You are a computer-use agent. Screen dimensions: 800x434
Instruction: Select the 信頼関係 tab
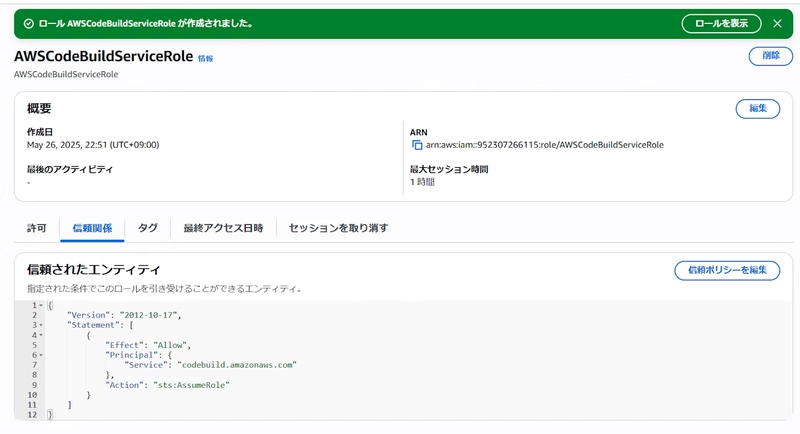pos(92,228)
